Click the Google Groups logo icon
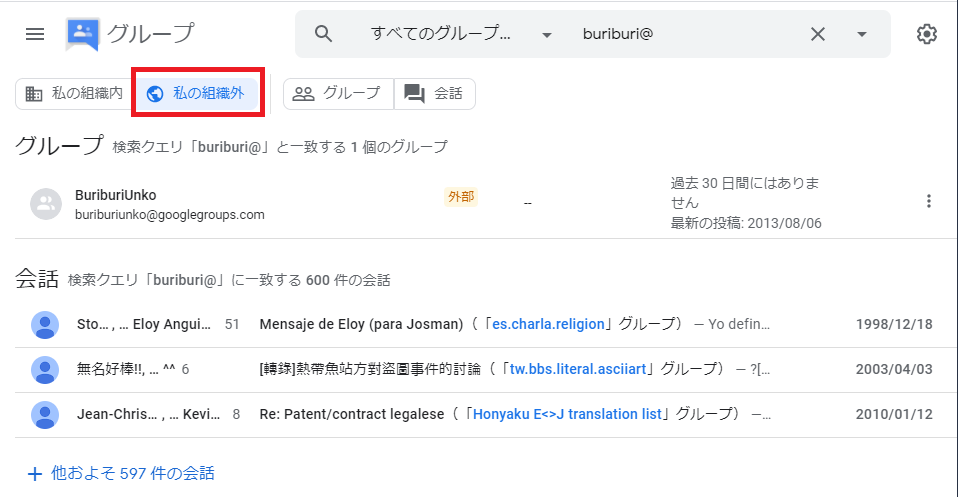 point(82,34)
